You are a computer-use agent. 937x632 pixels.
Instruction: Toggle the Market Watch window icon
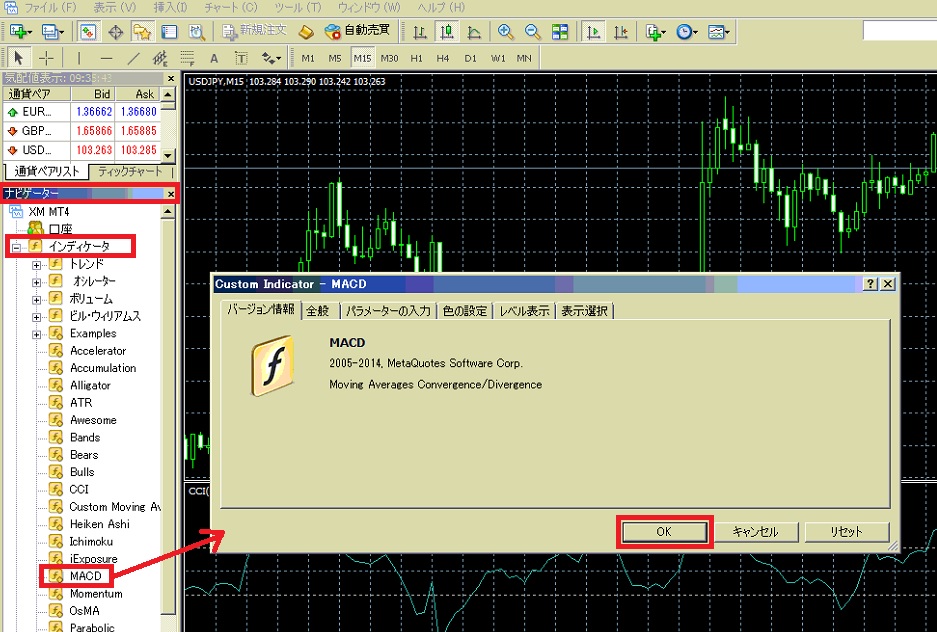coord(88,32)
